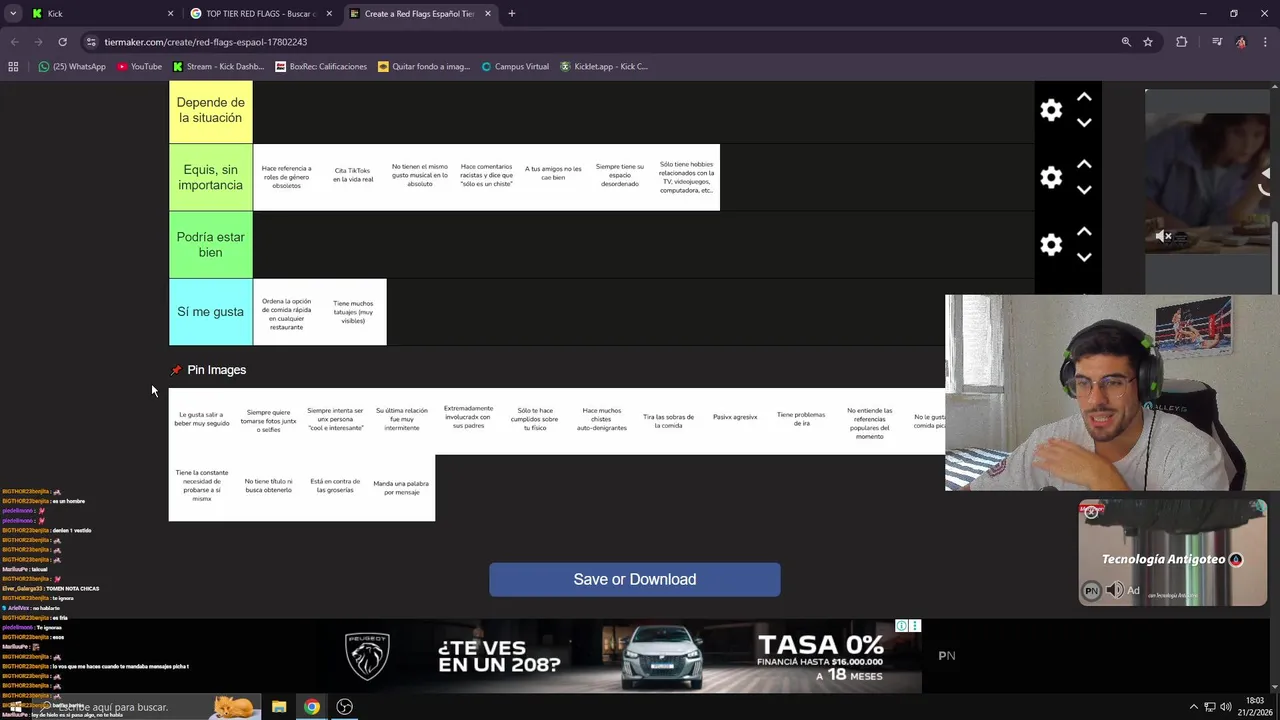Image resolution: width=1280 pixels, height=720 pixels.
Task: Pick the 'Está en contra de las groserías' card
Action: click(x=335, y=488)
